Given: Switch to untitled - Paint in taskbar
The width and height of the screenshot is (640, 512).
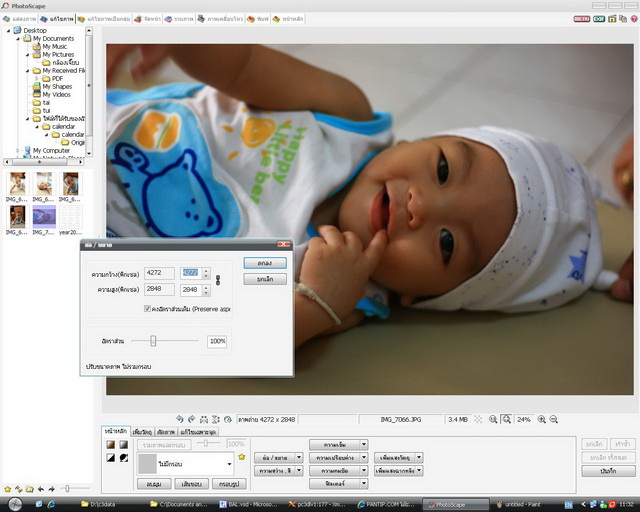Looking at the screenshot, I should click(520, 505).
